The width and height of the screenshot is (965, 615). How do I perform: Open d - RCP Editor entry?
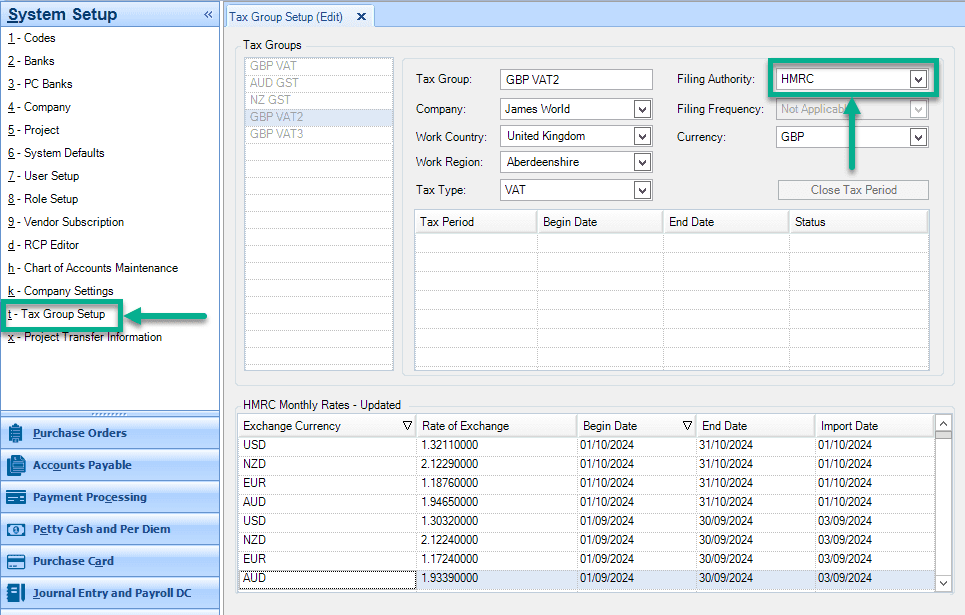43,245
